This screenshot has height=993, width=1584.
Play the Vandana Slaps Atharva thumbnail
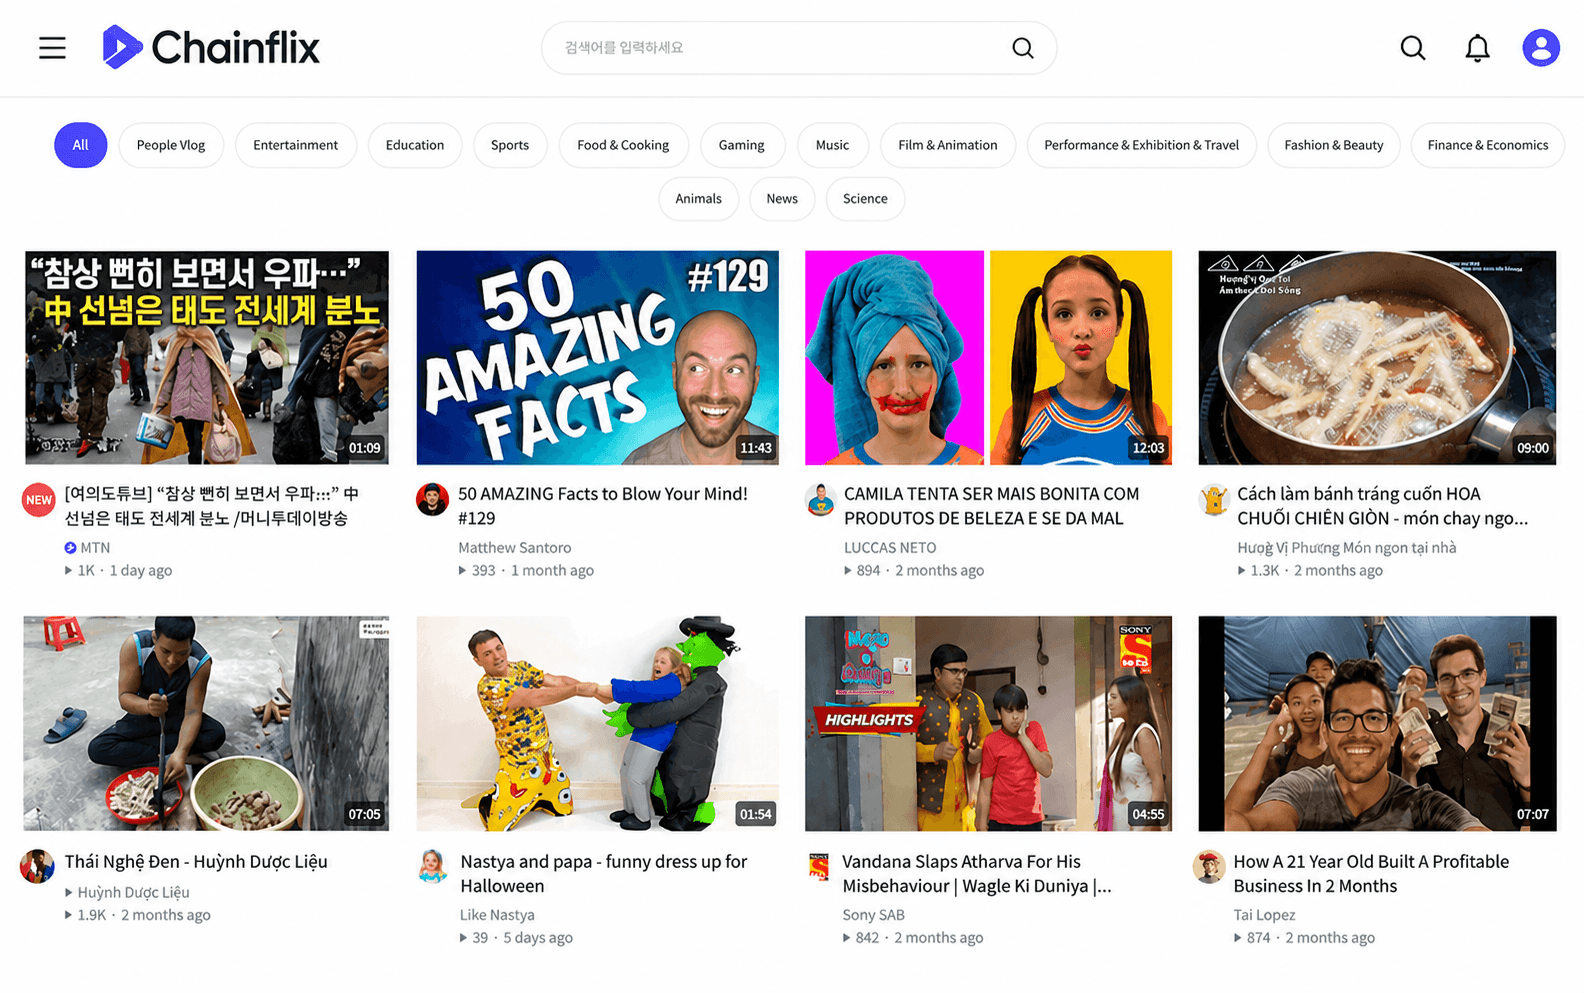988,723
